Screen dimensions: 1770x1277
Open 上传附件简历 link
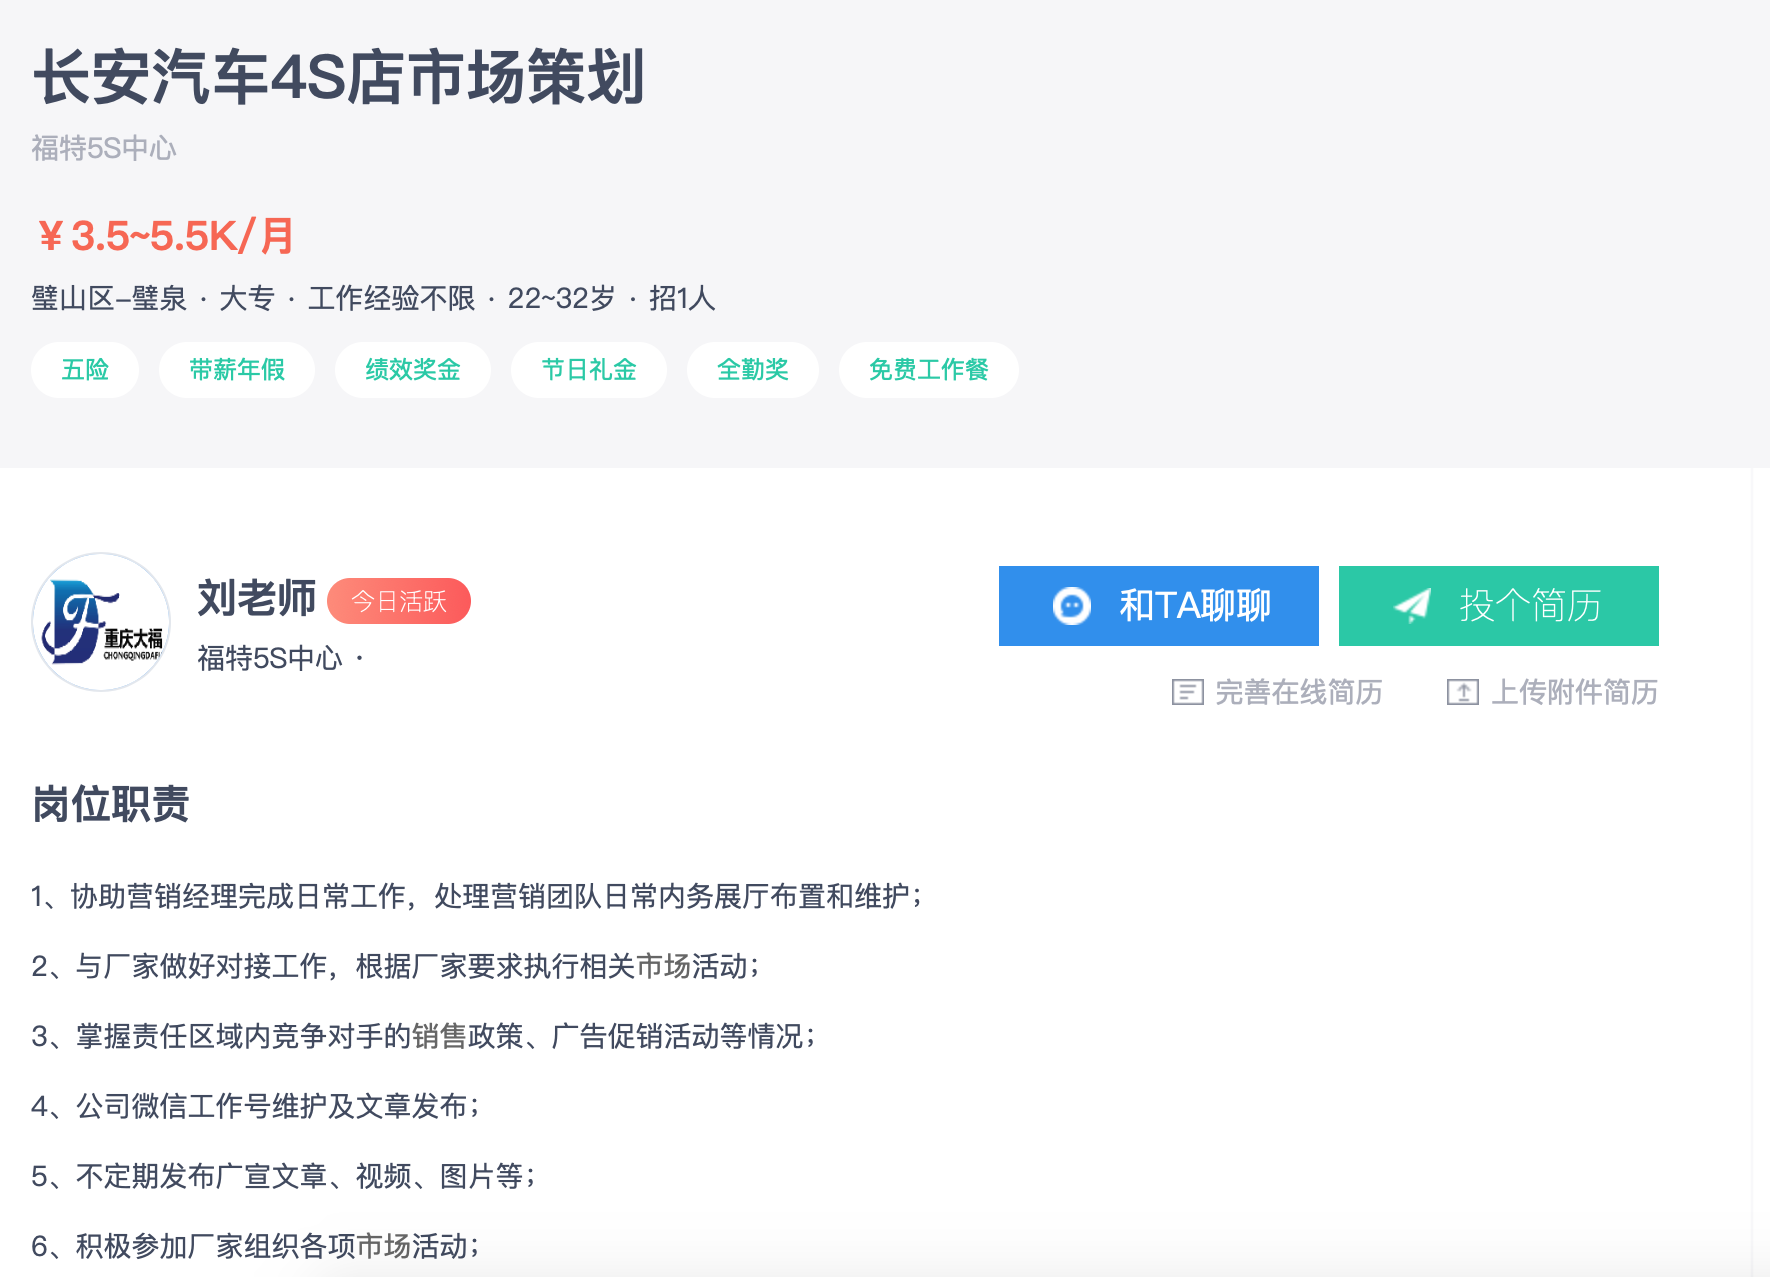click(1552, 692)
